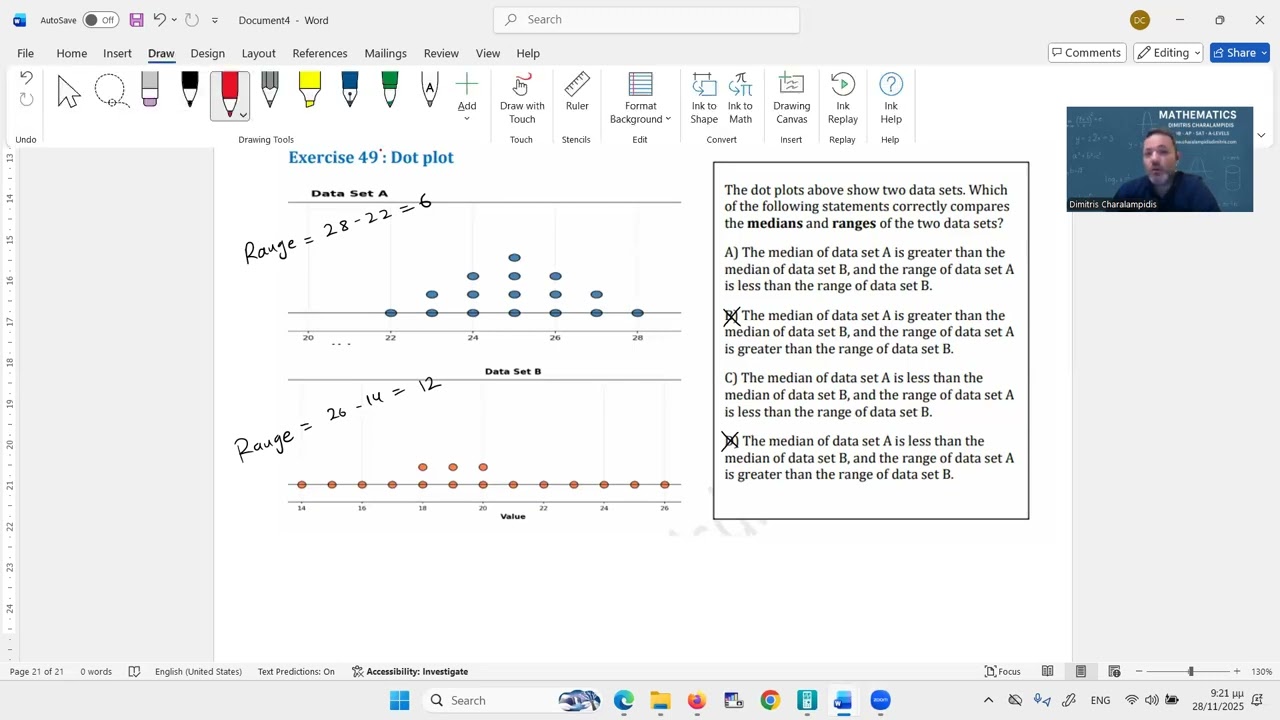Open the Format Background dropdown

point(641,98)
